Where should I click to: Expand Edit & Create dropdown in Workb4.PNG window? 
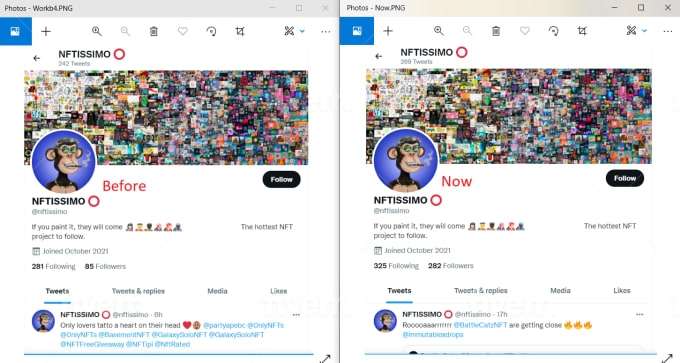[x=302, y=31]
